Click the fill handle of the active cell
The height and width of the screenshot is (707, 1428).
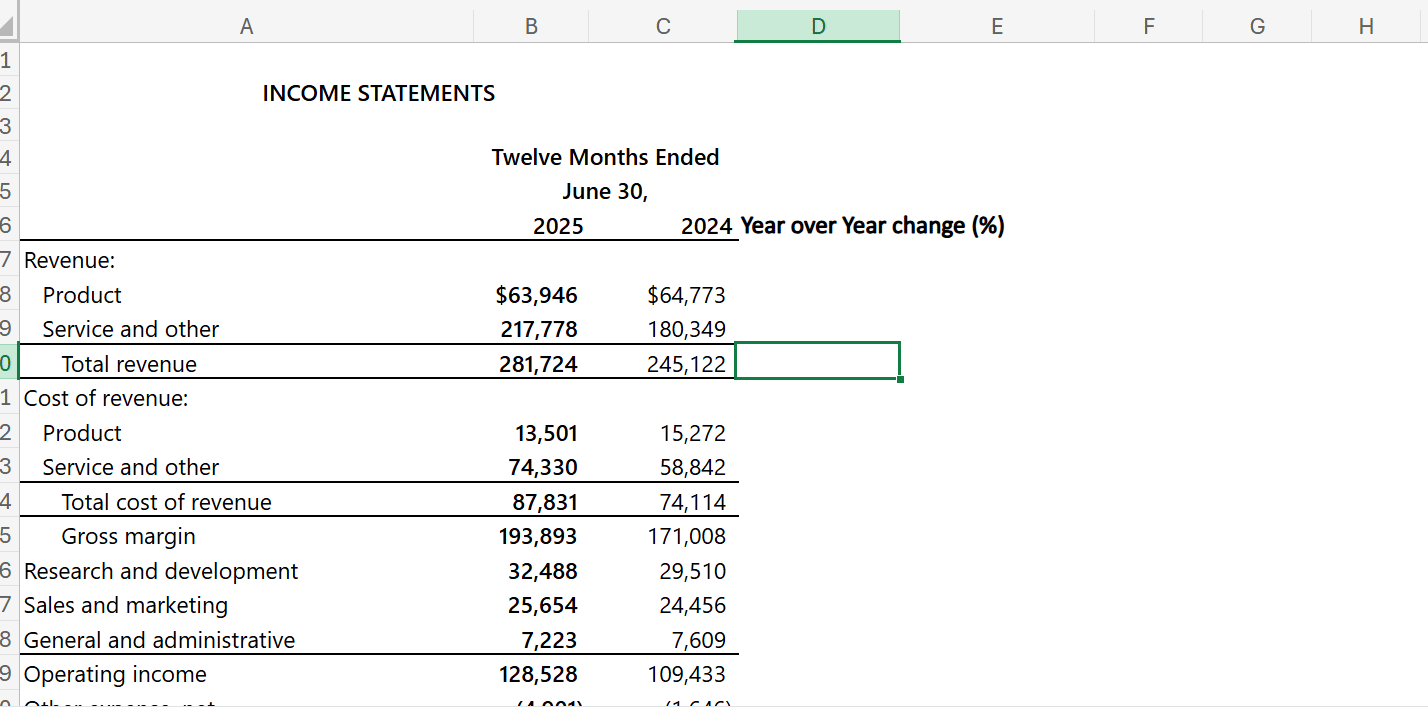[899, 381]
